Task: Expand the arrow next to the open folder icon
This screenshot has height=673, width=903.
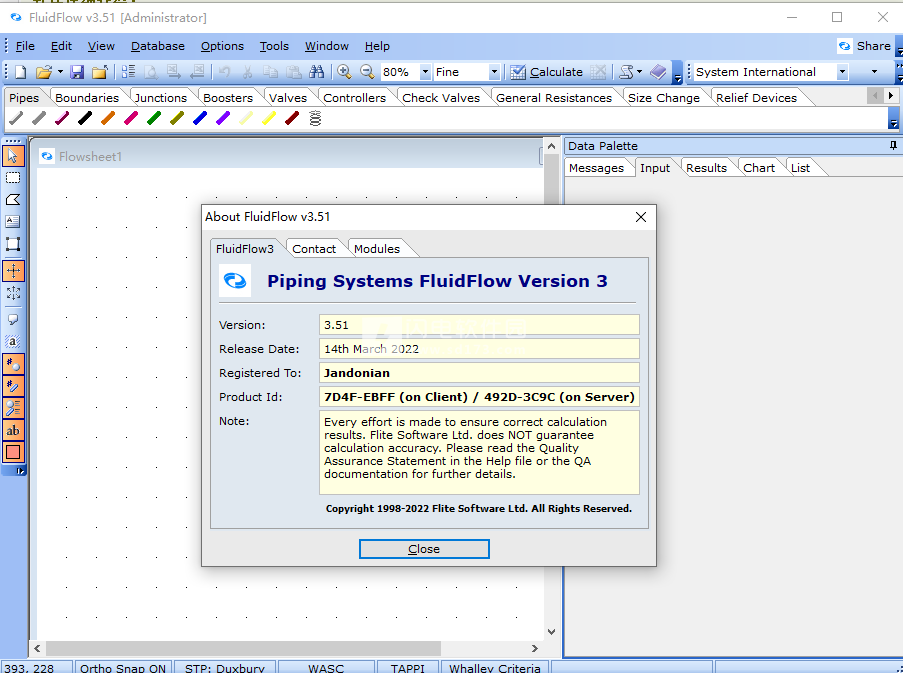Action: tap(60, 72)
